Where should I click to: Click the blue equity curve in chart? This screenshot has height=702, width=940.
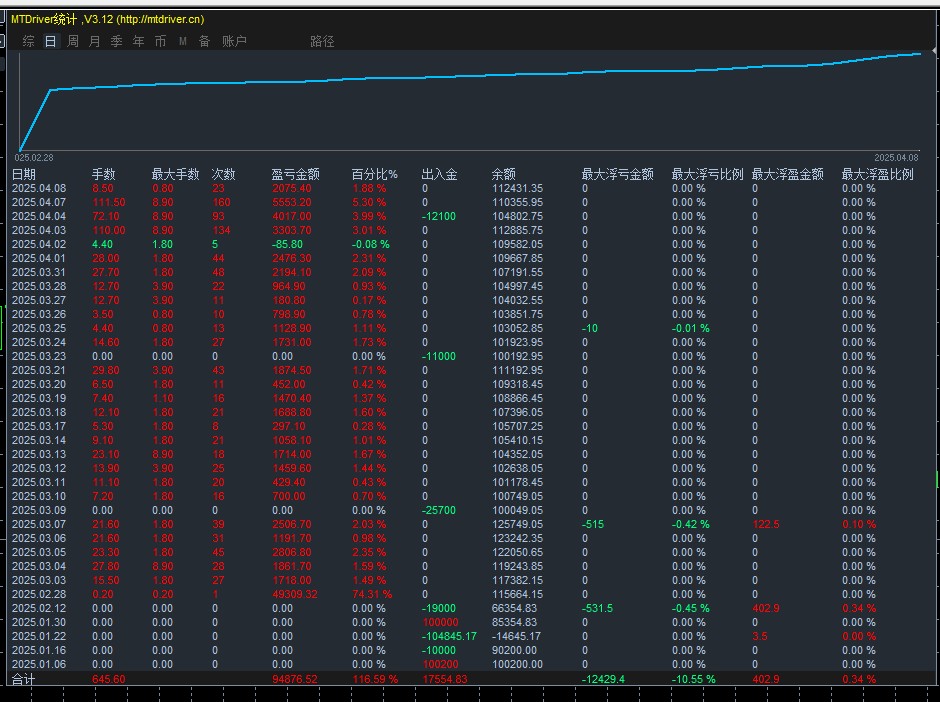click(x=468, y=76)
